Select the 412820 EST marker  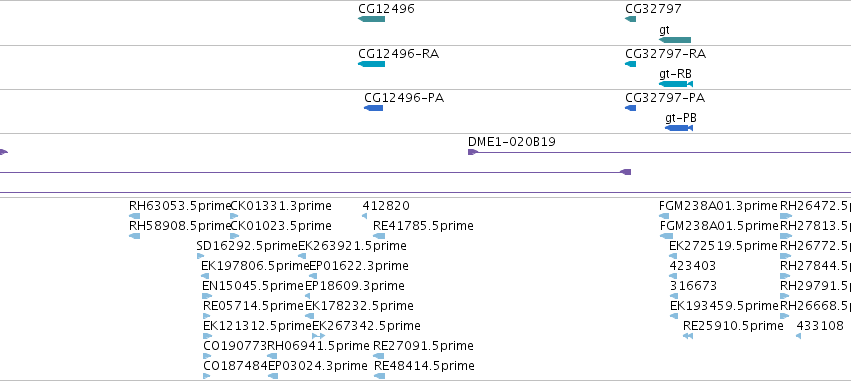click(364, 216)
